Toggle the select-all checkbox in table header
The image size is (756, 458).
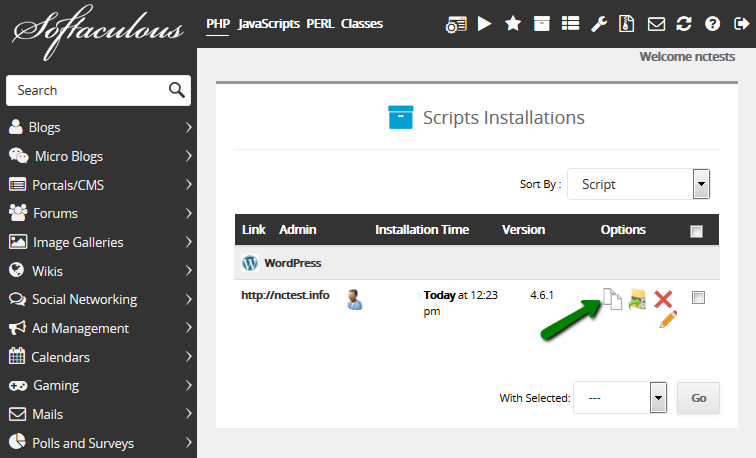click(696, 231)
